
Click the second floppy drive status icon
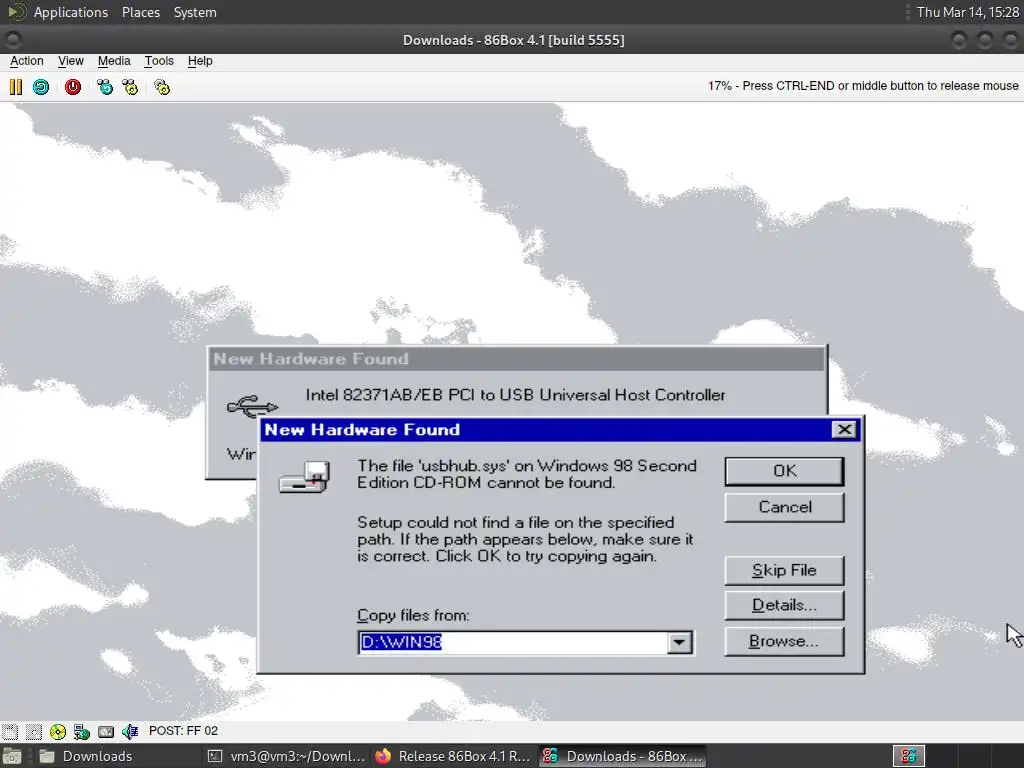(34, 731)
